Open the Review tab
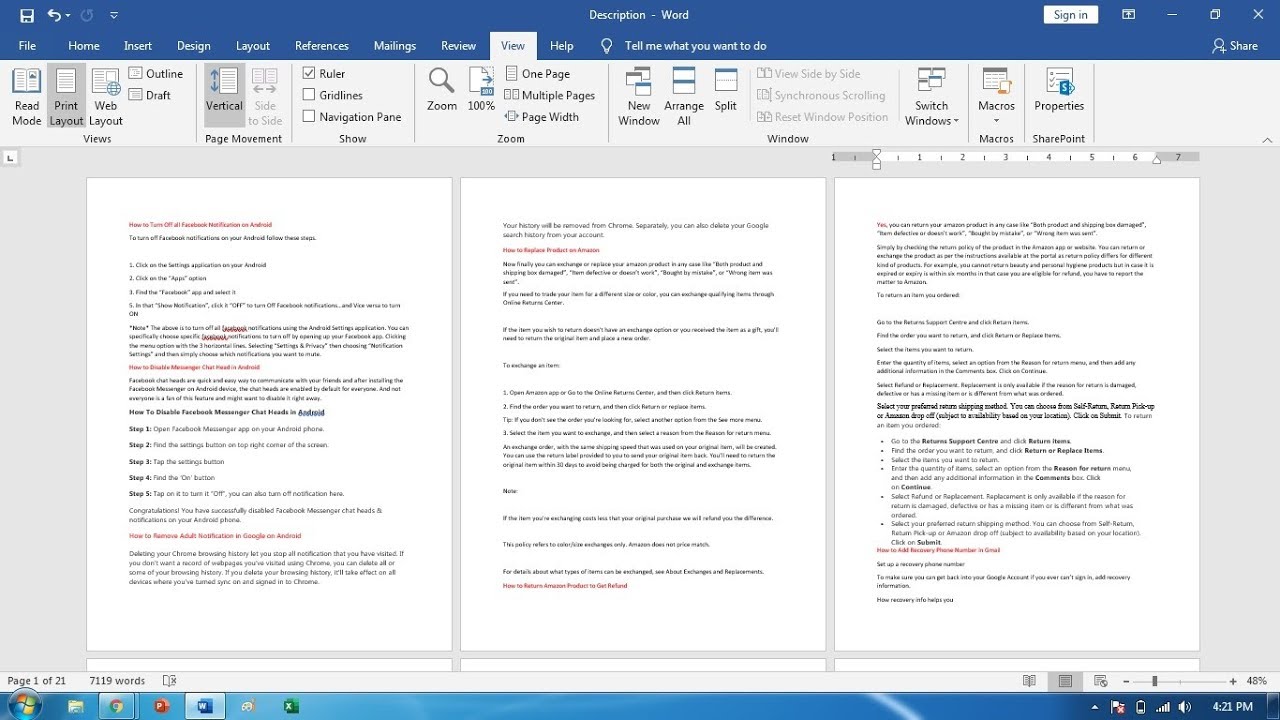This screenshot has width=1280, height=720. click(459, 46)
